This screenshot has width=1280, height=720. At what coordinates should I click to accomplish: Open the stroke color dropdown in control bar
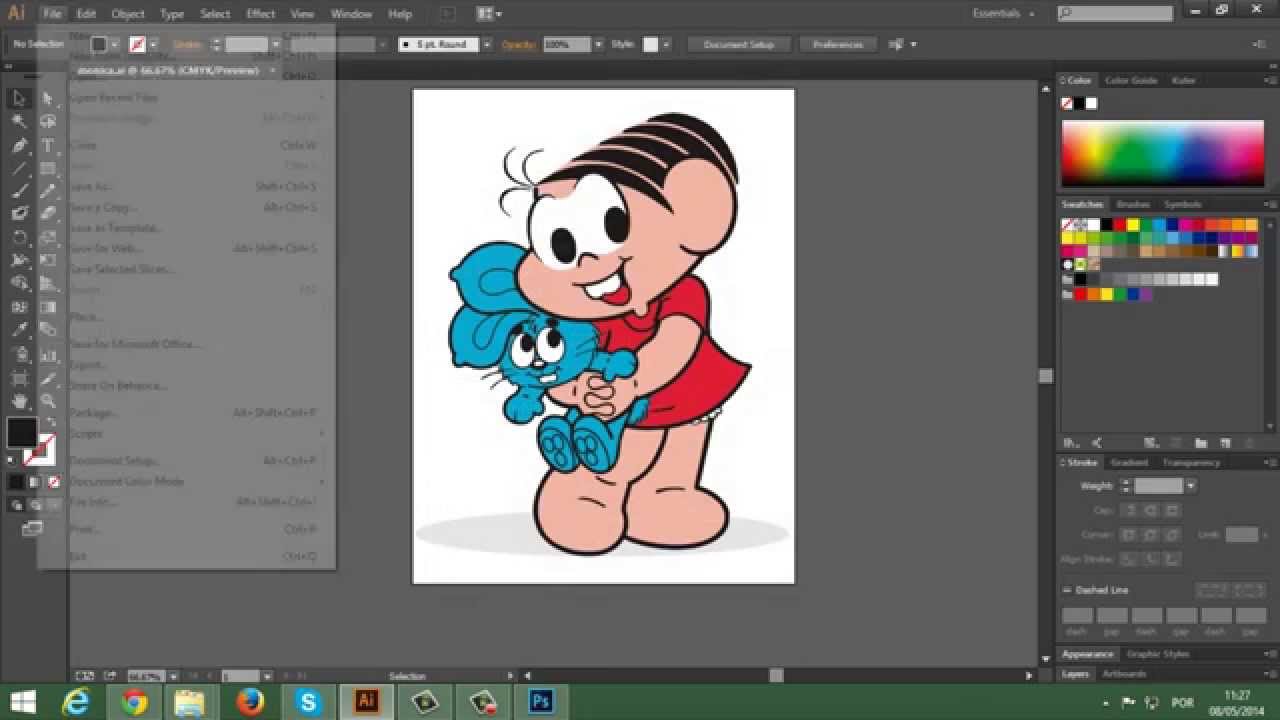tap(155, 45)
